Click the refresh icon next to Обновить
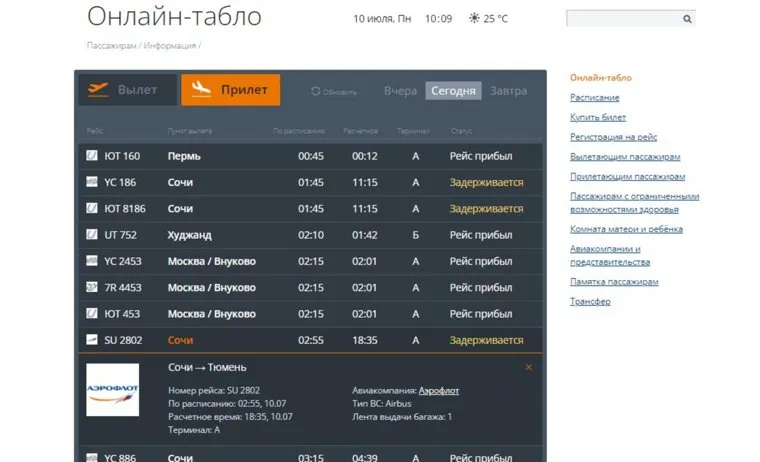Image resolution: width=760 pixels, height=462 pixels. click(316, 91)
